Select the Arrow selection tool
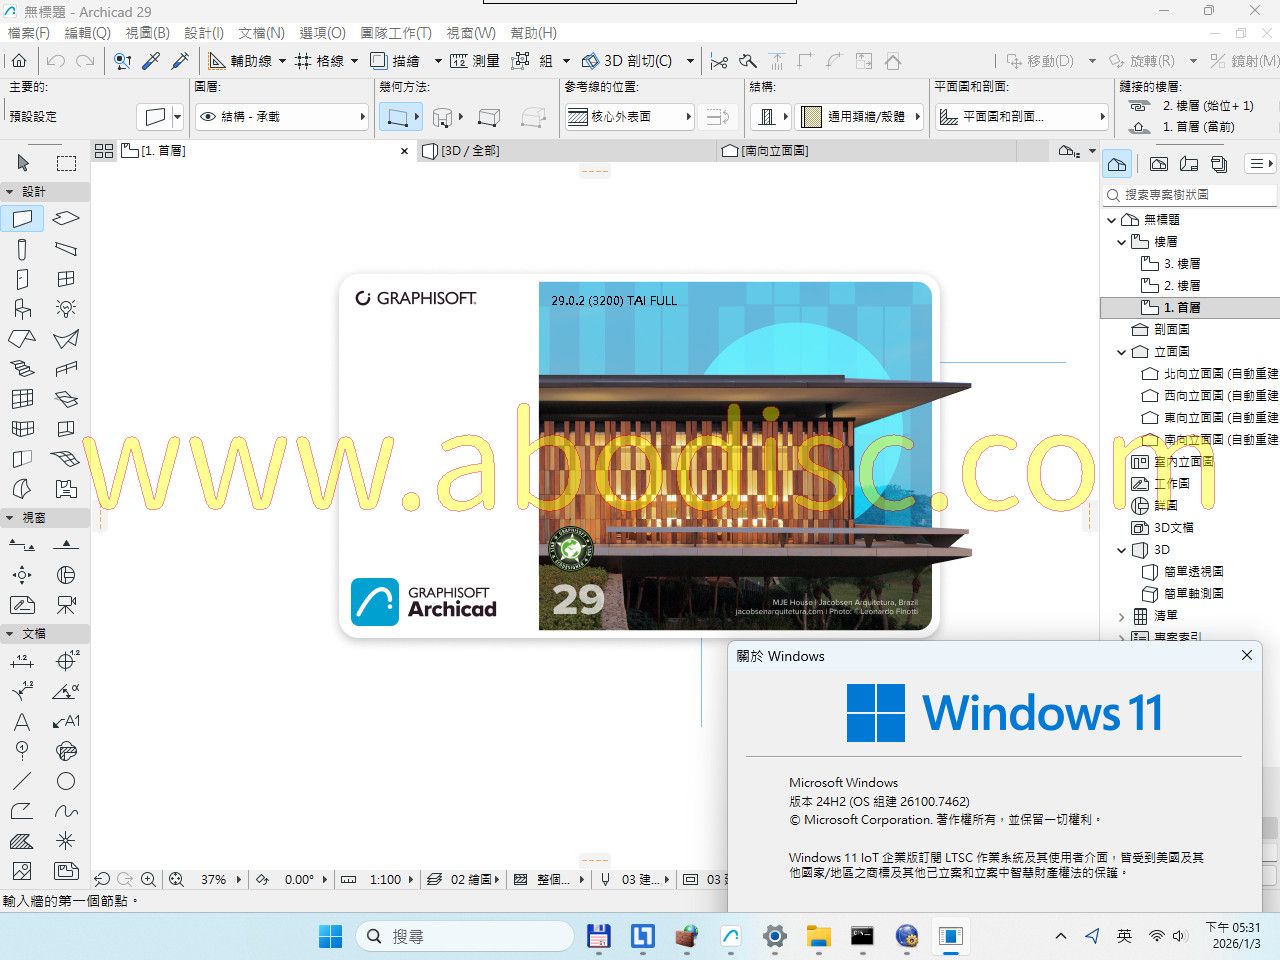The width and height of the screenshot is (1280, 960). point(23,163)
